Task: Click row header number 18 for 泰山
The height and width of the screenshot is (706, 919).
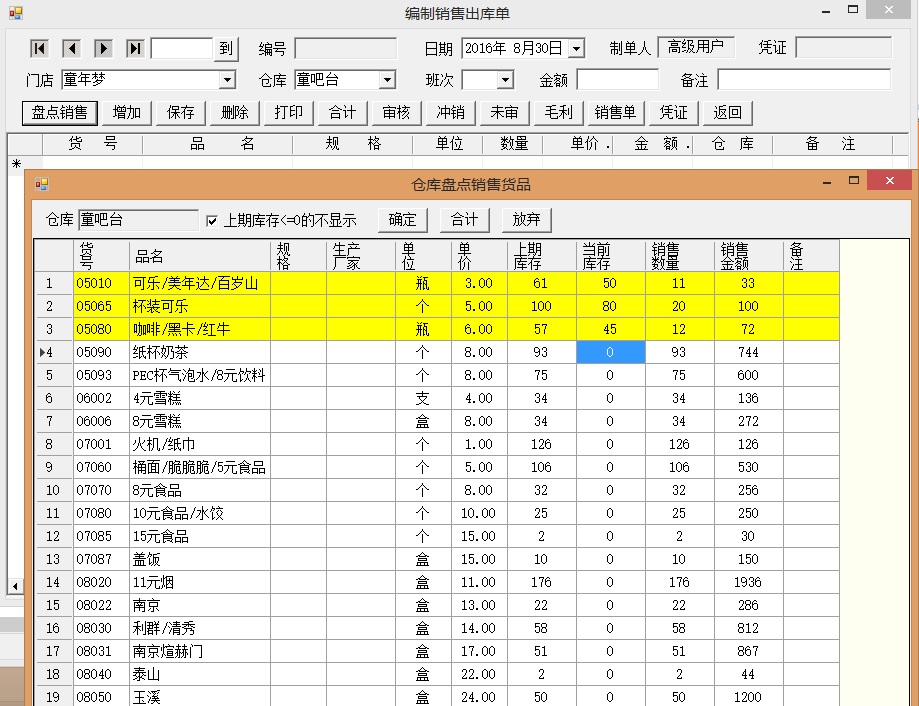Action: pyautogui.click(x=54, y=674)
